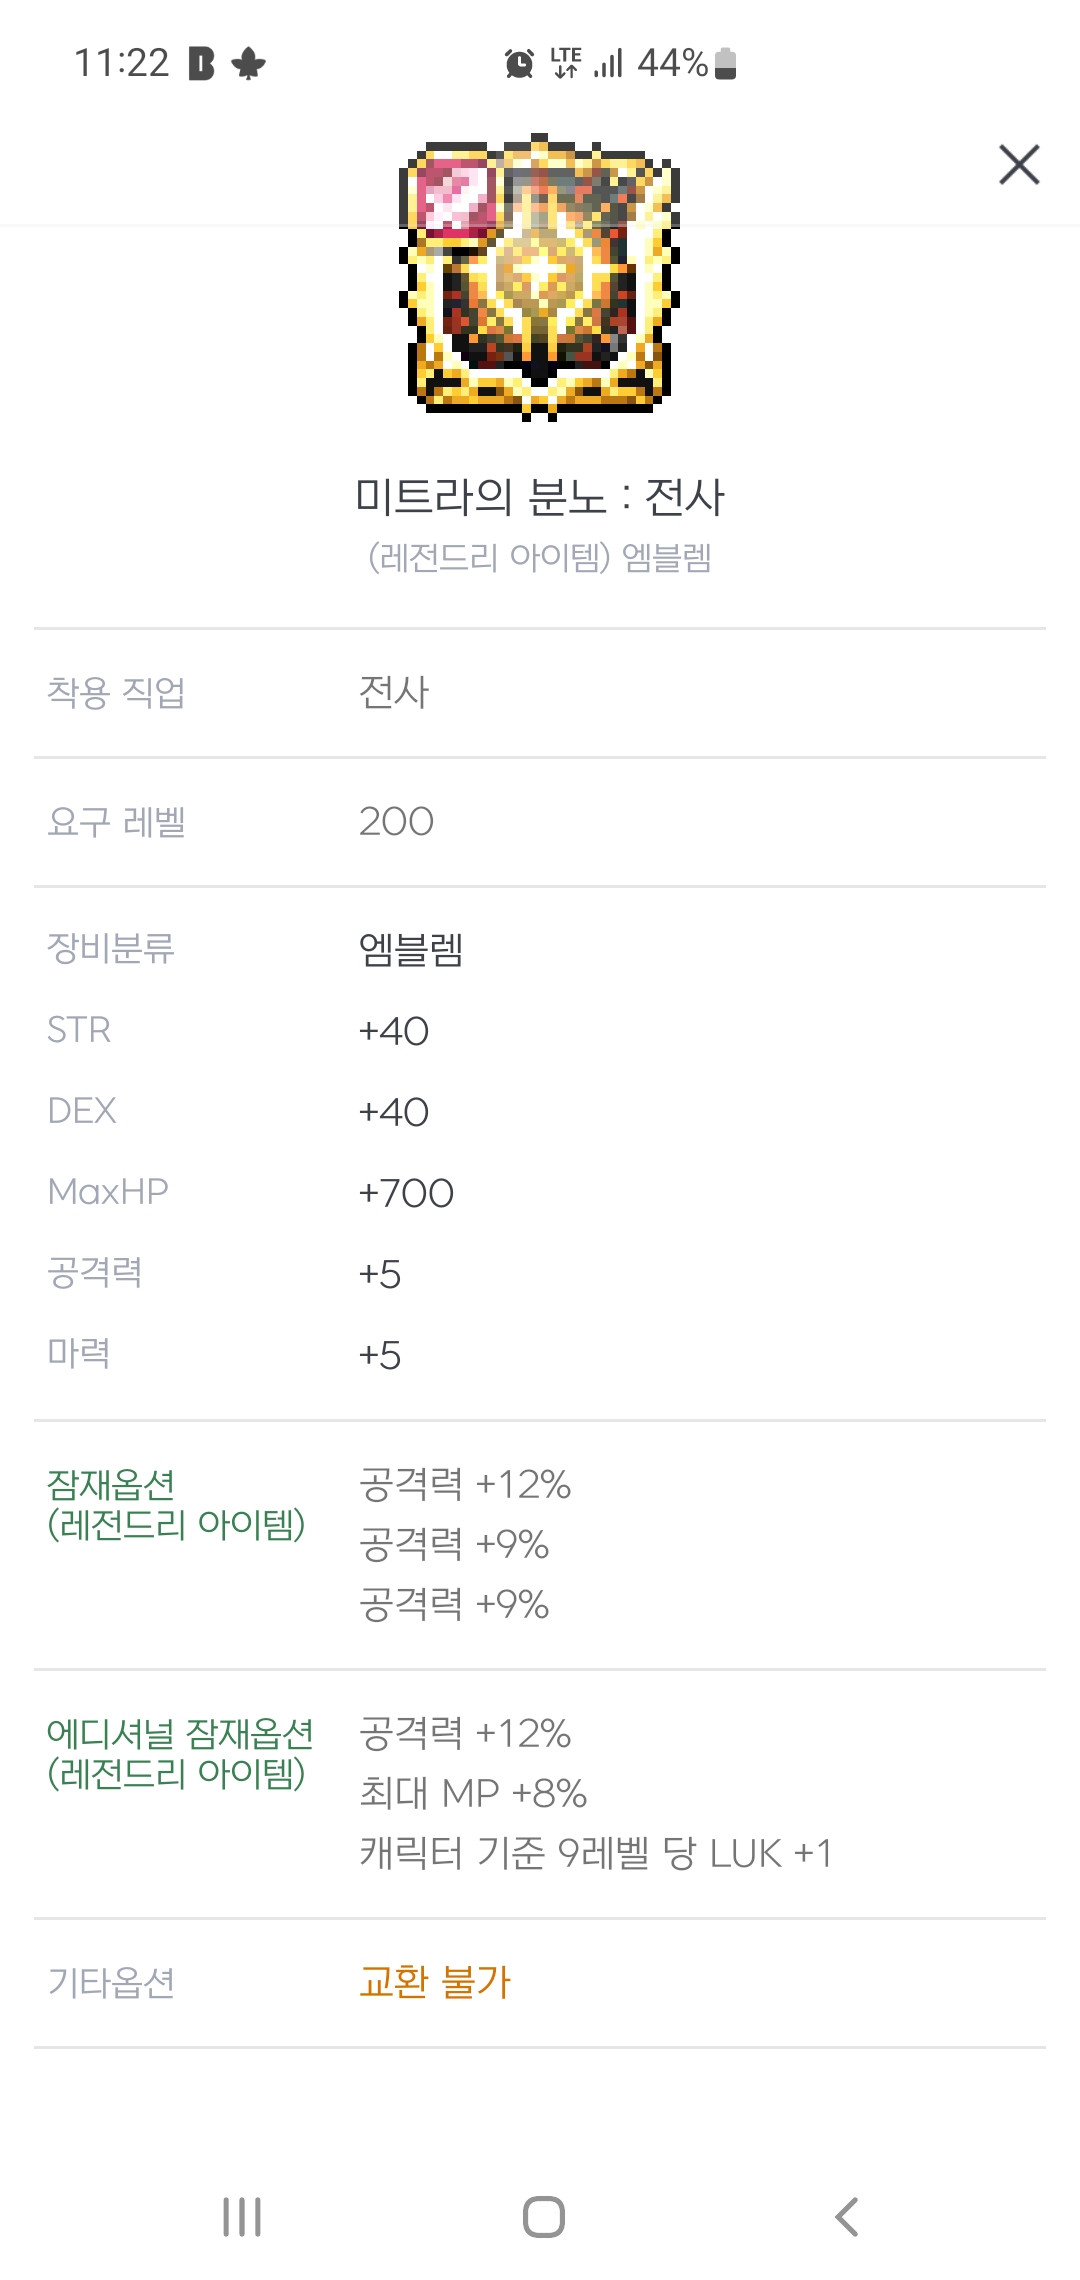This screenshot has height=2280, width=1080.
Task: Tap the signal strength bars icon
Action: coord(608,65)
